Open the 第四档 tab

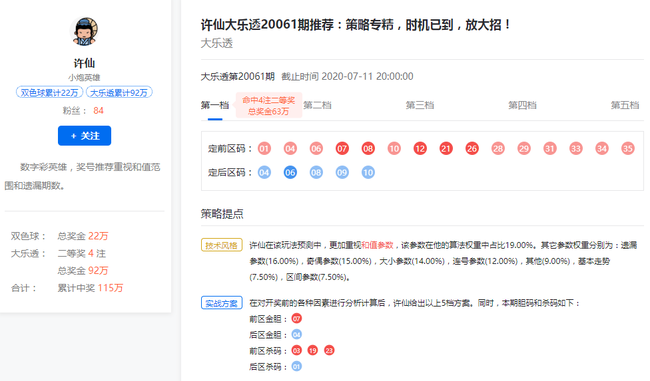coord(522,105)
